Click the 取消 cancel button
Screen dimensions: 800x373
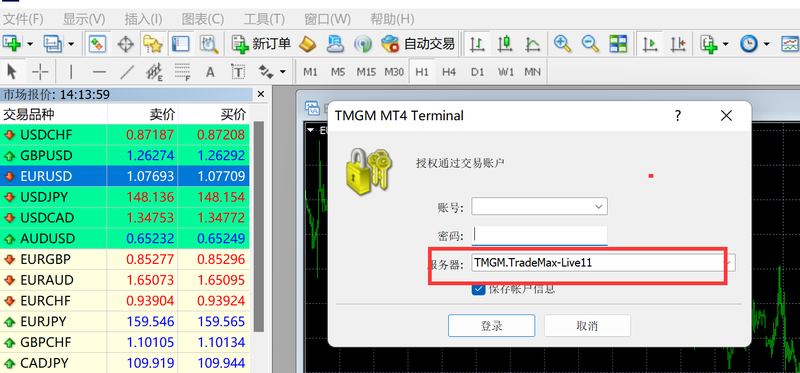click(x=587, y=326)
